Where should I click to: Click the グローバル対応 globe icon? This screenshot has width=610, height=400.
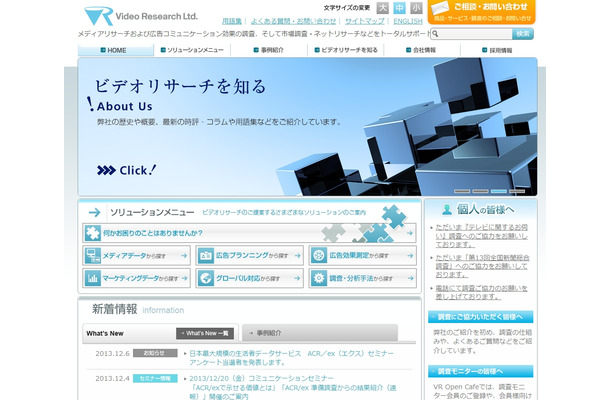pyautogui.click(x=206, y=278)
